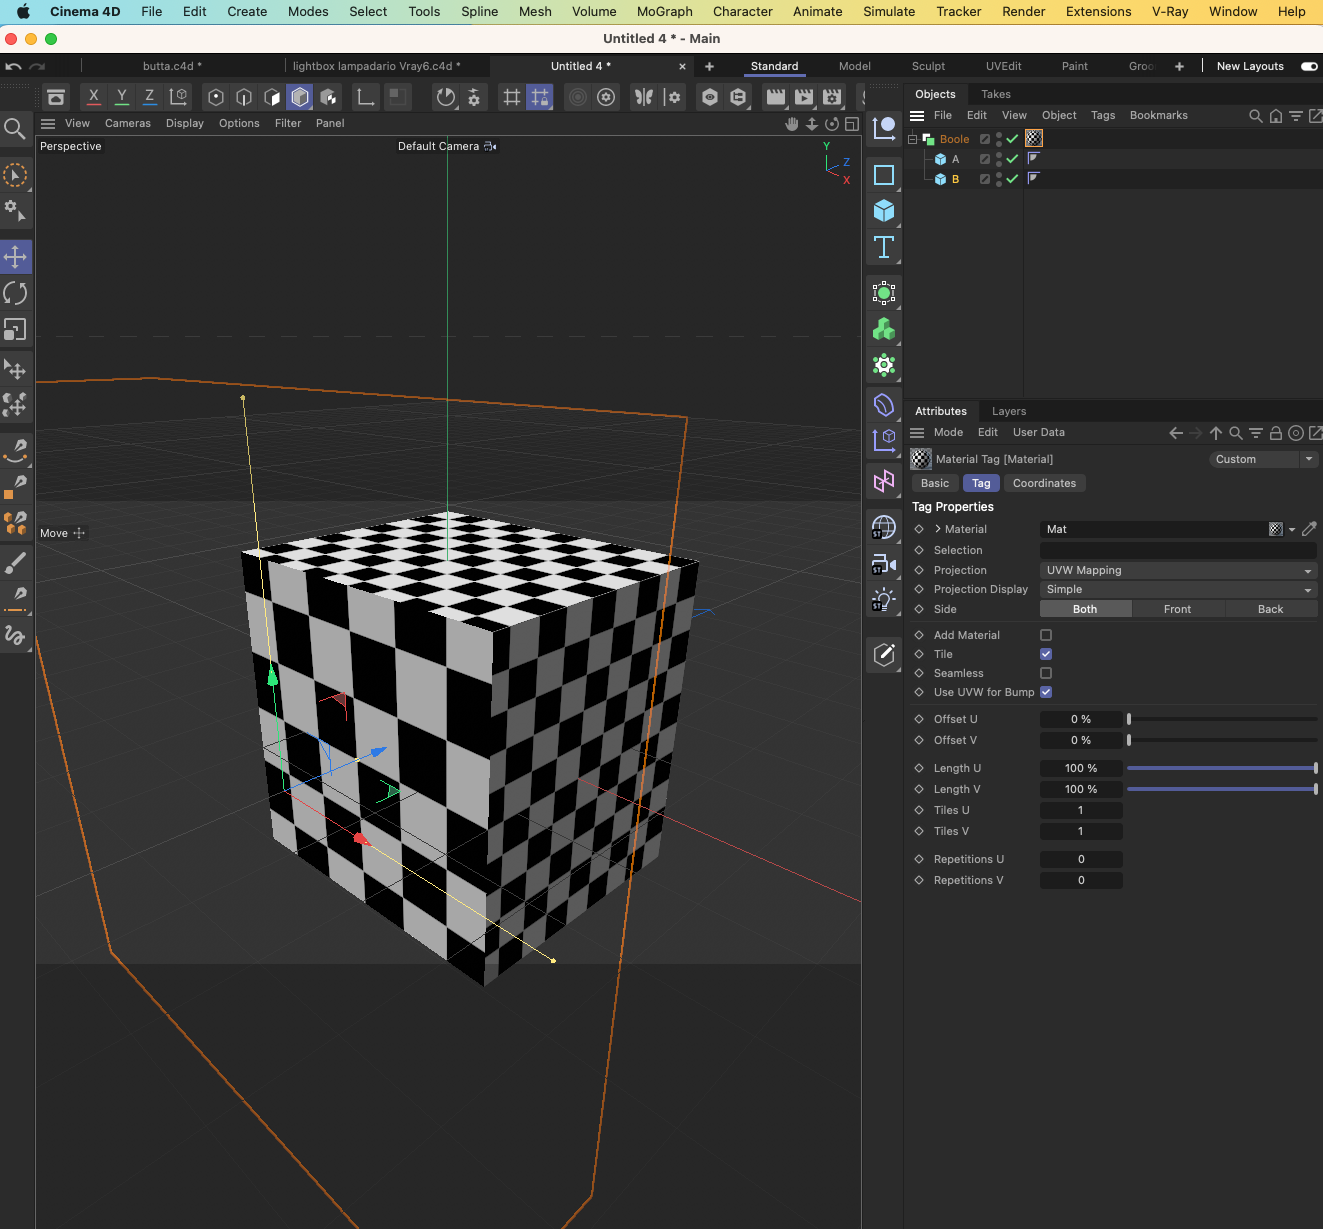Select Front for the material Side

[x=1177, y=609]
